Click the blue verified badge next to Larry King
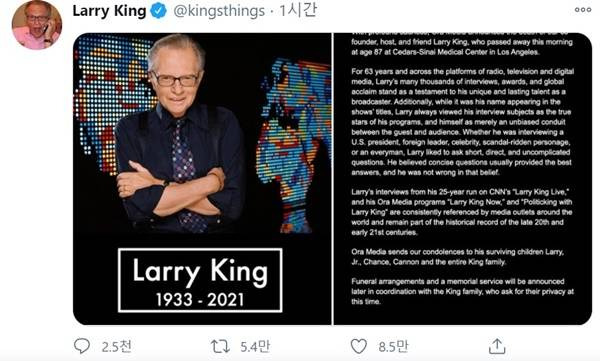Viewport: 600px width, 361px height. point(158,11)
